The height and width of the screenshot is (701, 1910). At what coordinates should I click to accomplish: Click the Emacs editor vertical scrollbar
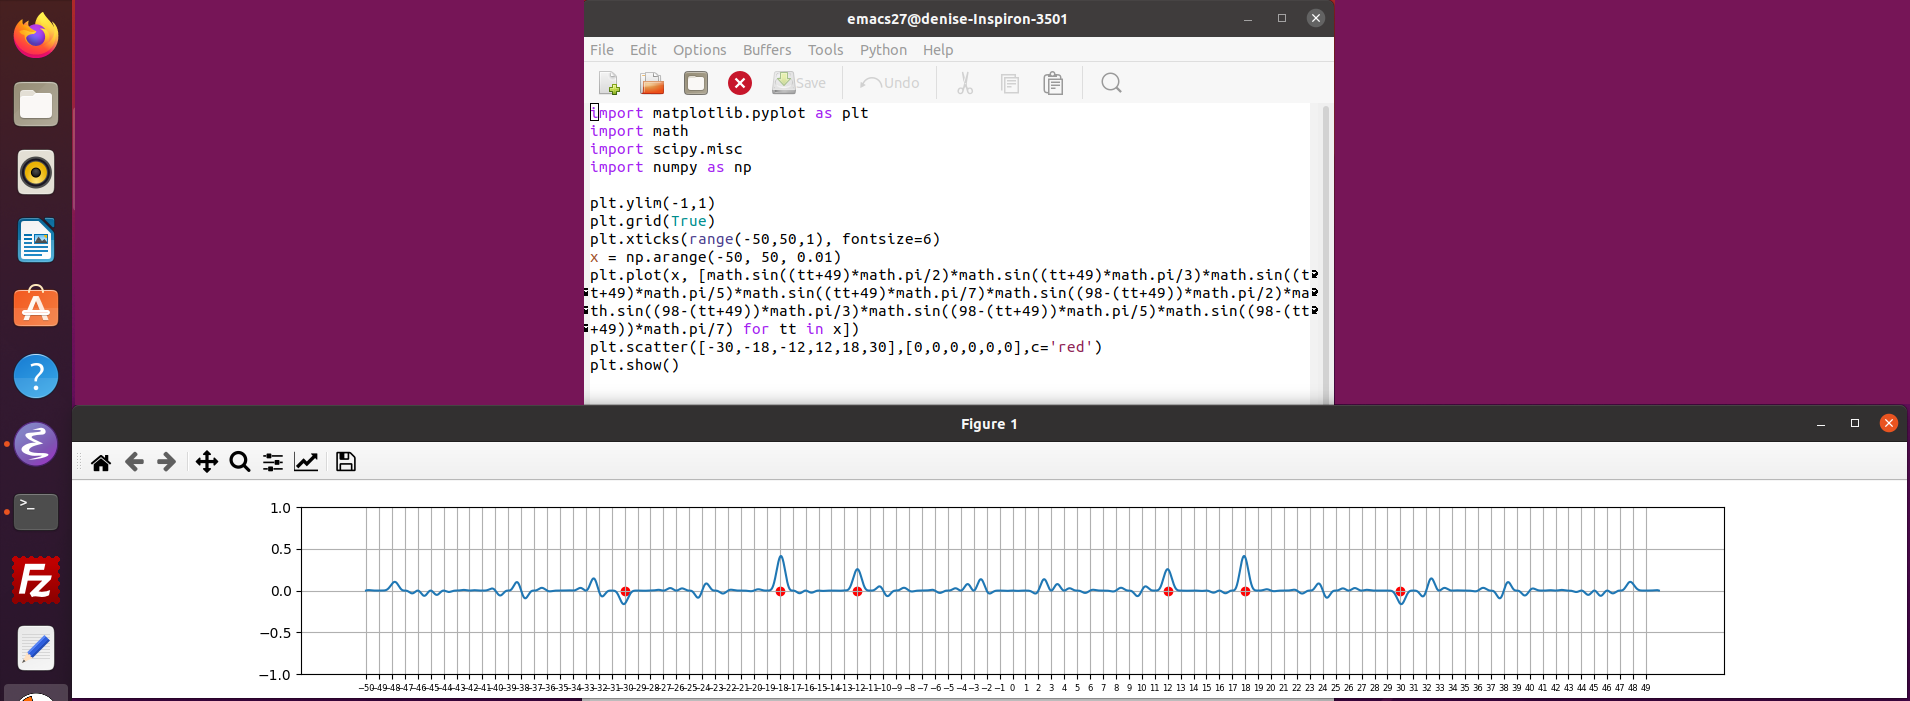pos(1326,250)
